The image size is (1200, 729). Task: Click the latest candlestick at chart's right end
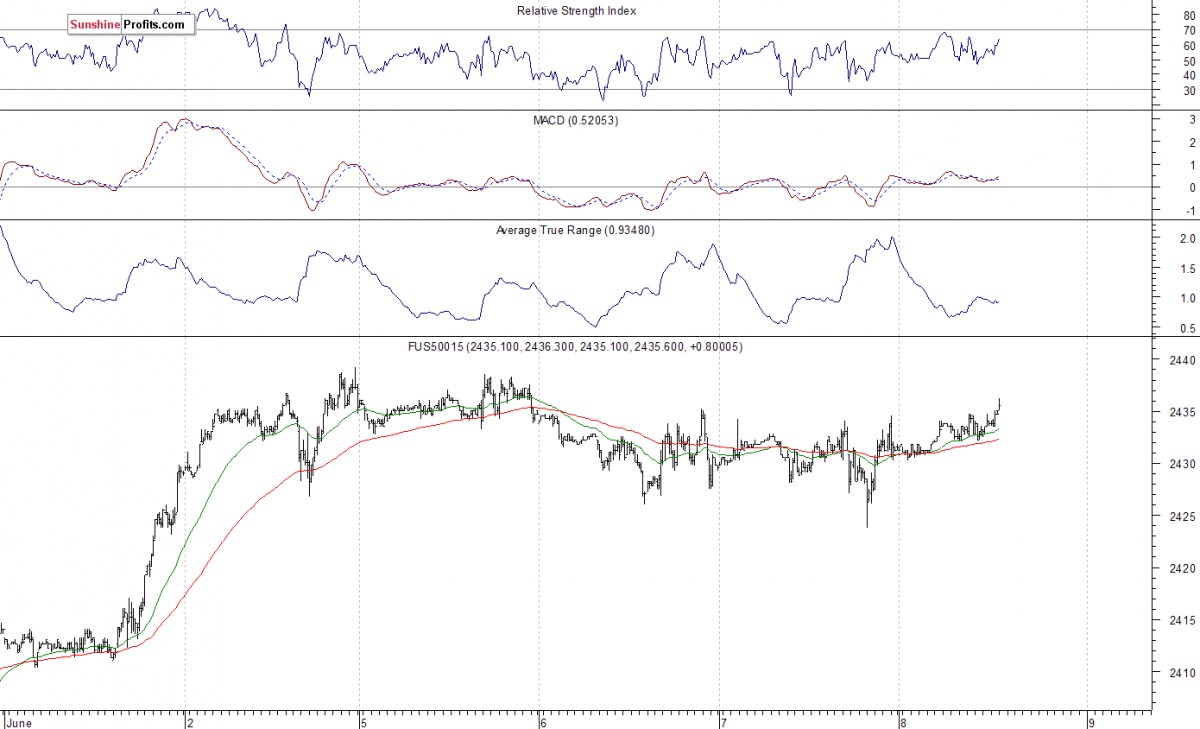click(999, 404)
